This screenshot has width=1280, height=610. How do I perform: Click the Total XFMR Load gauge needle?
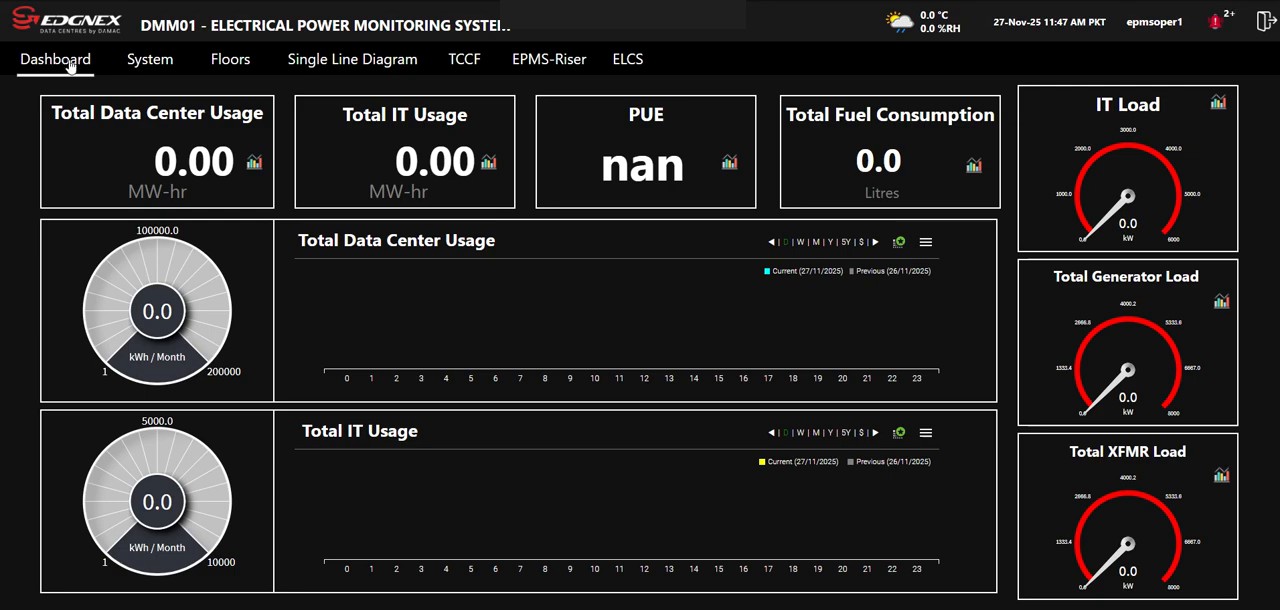click(1108, 564)
